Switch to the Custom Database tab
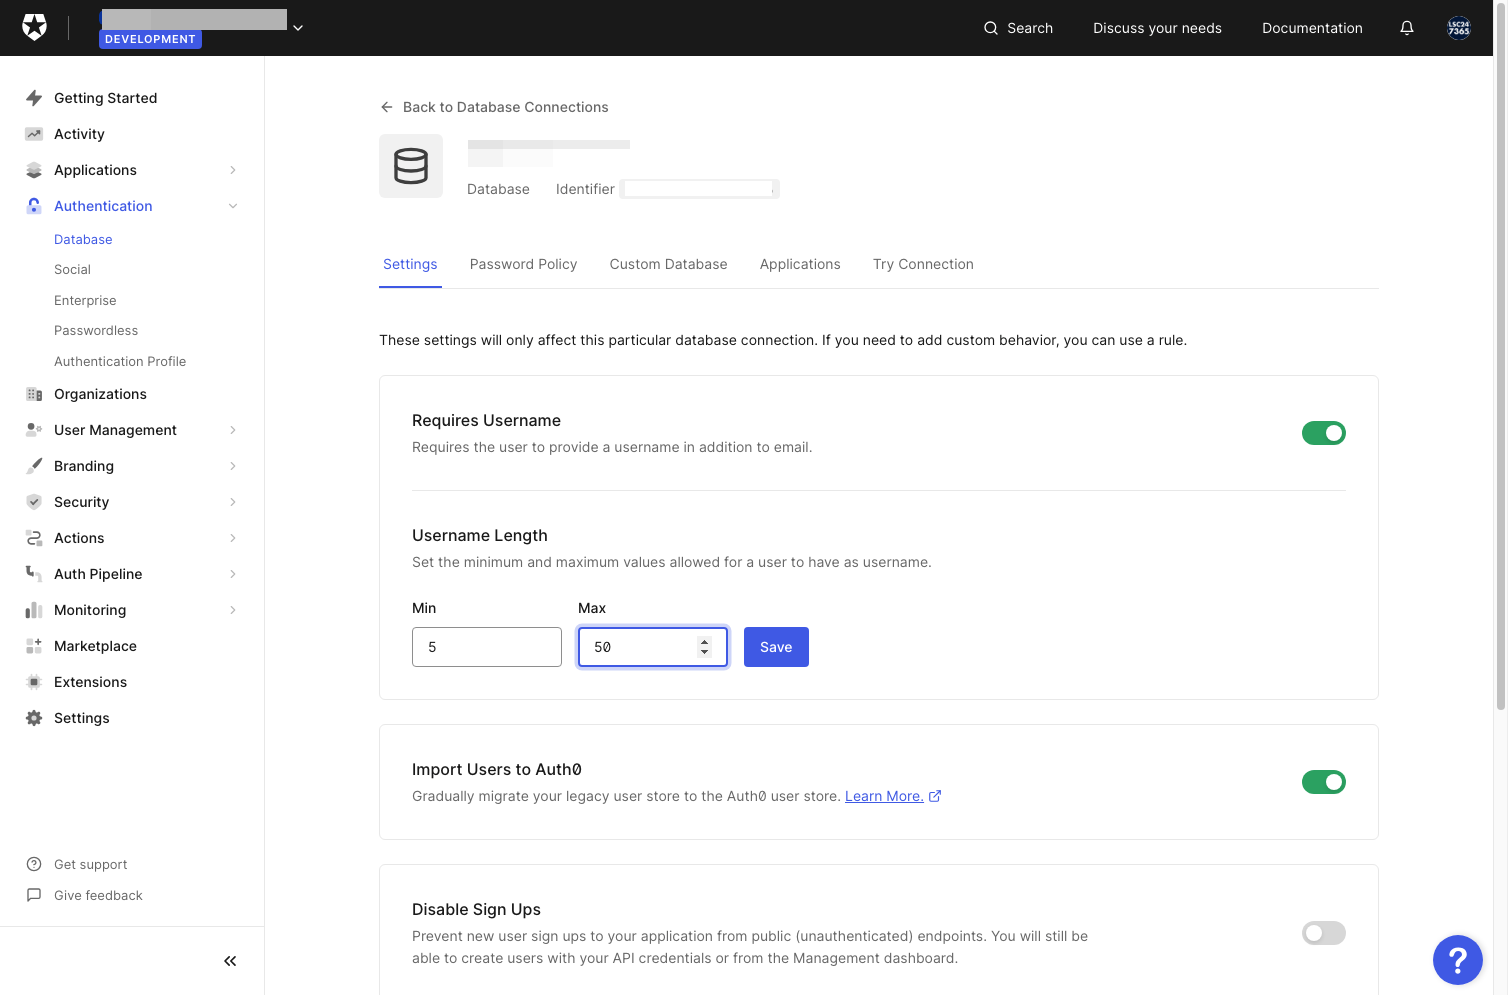The width and height of the screenshot is (1508, 995). (669, 264)
